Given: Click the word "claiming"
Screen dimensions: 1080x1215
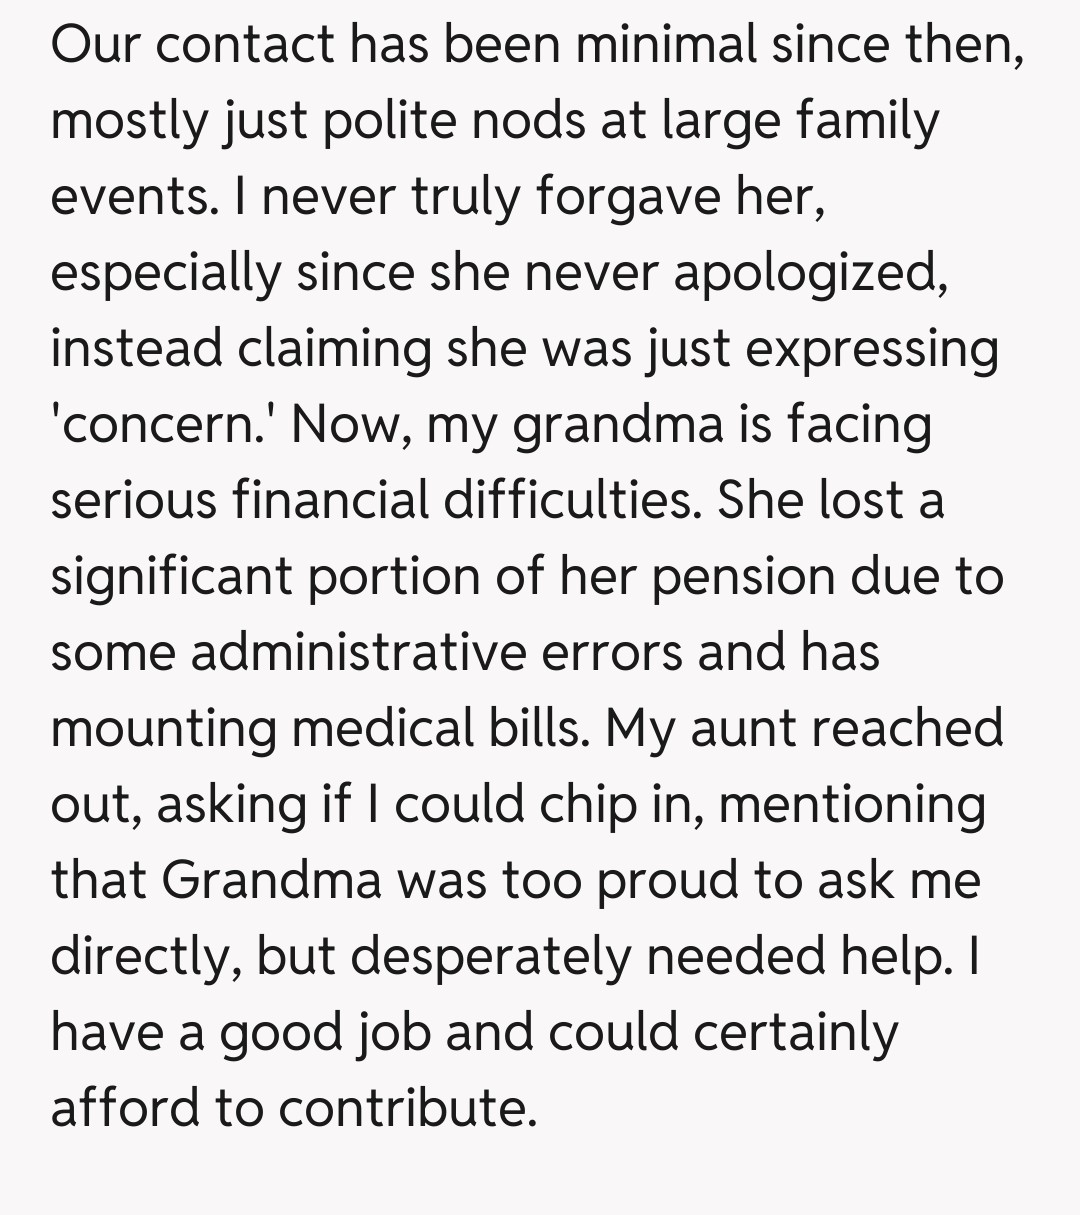Looking at the screenshot, I should (335, 349).
